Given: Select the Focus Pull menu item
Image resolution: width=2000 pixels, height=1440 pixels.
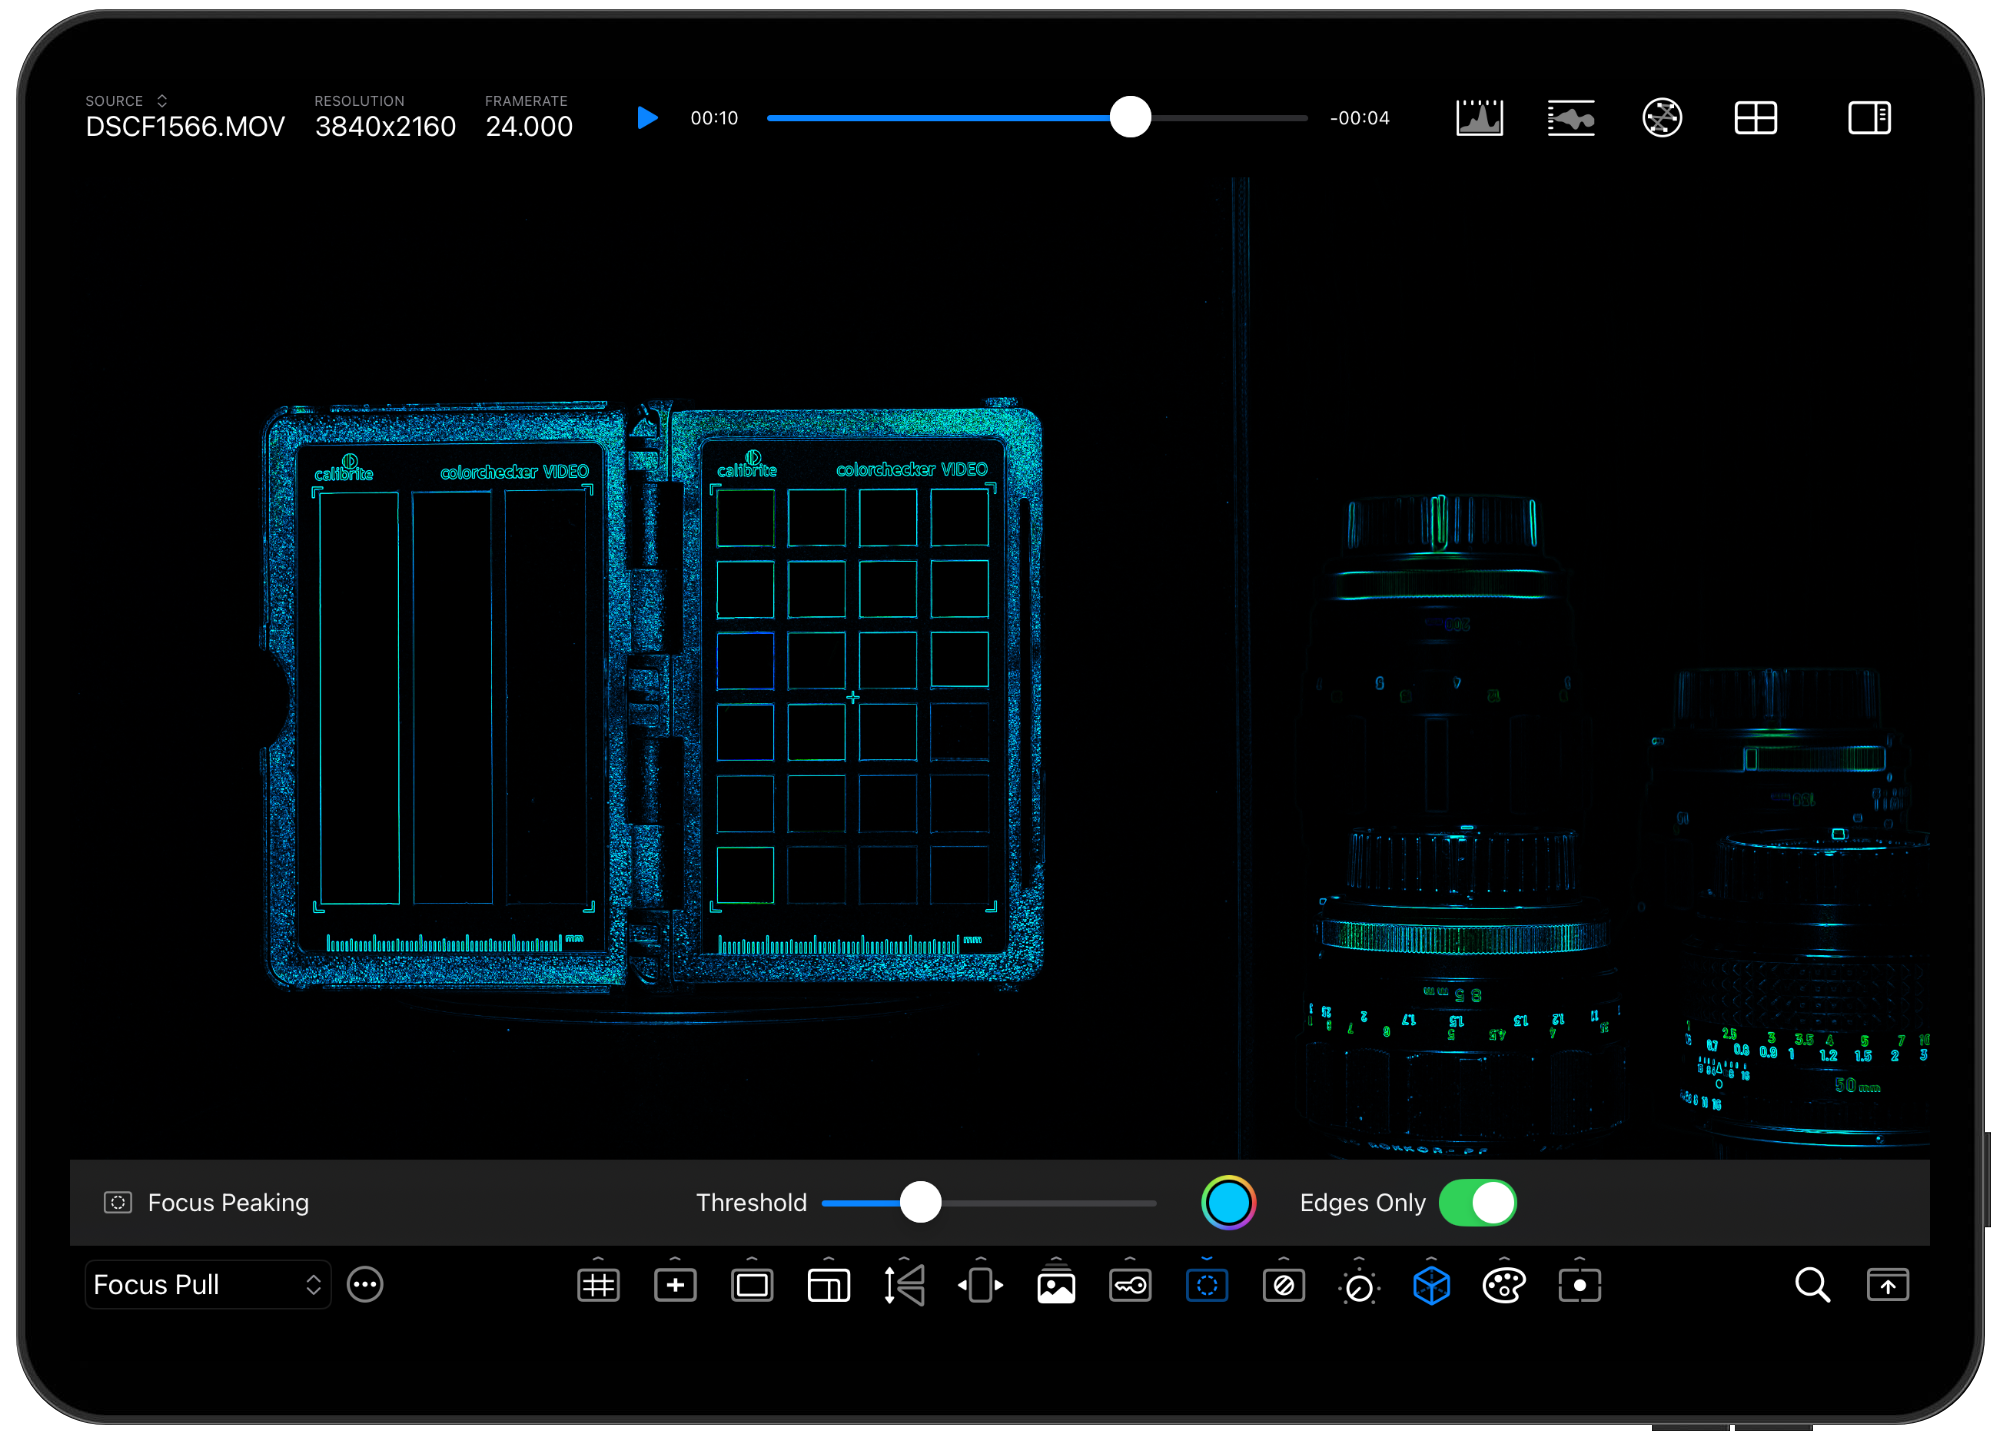Looking at the screenshot, I should click(203, 1285).
